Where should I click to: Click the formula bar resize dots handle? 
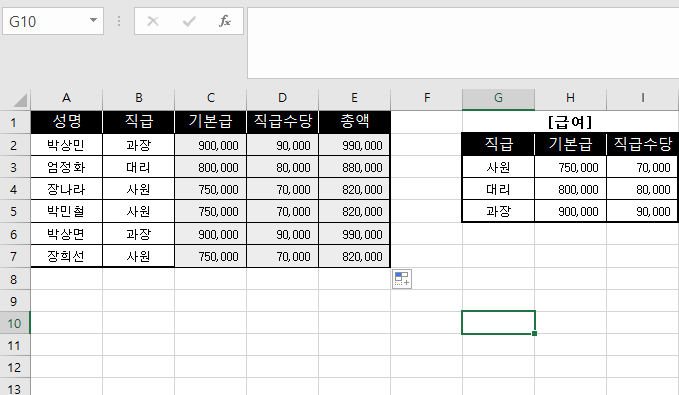pos(119,21)
